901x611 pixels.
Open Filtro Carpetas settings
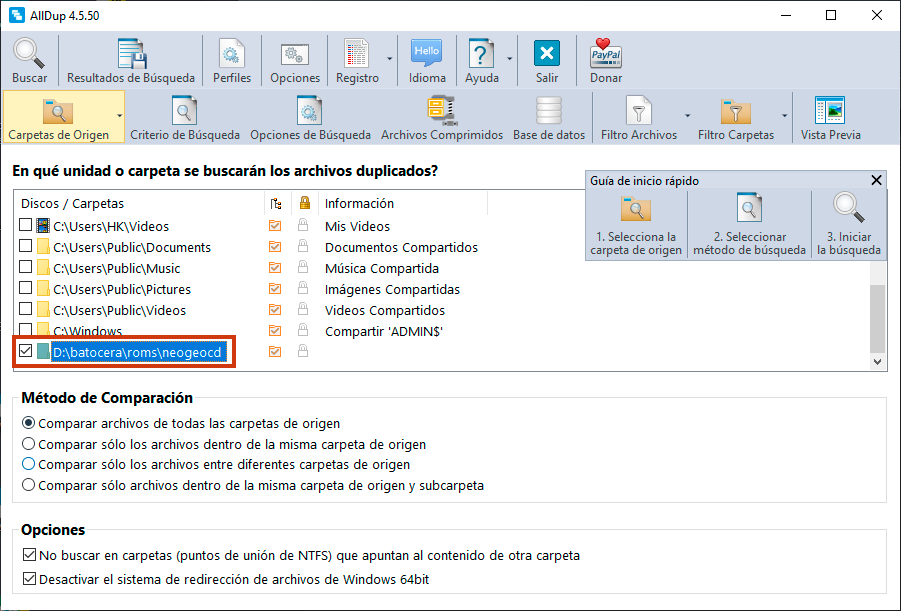point(736,117)
